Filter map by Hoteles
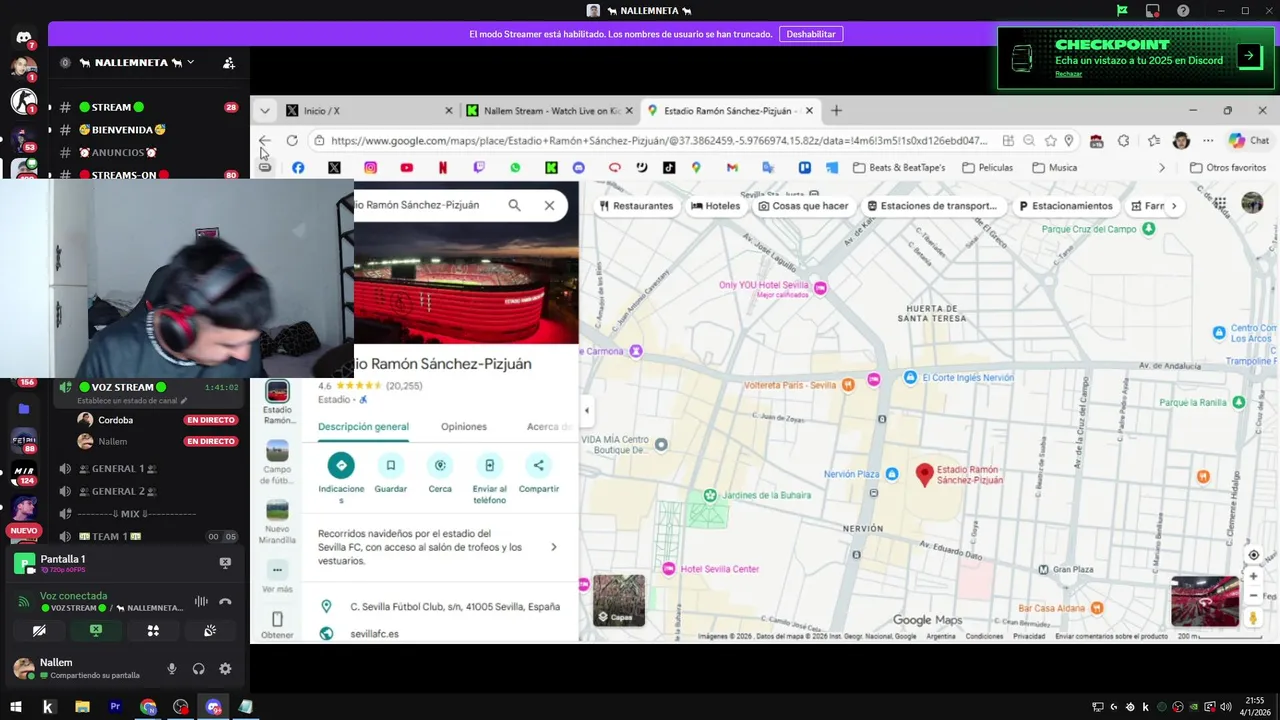This screenshot has height=720, width=1280. 716,206
